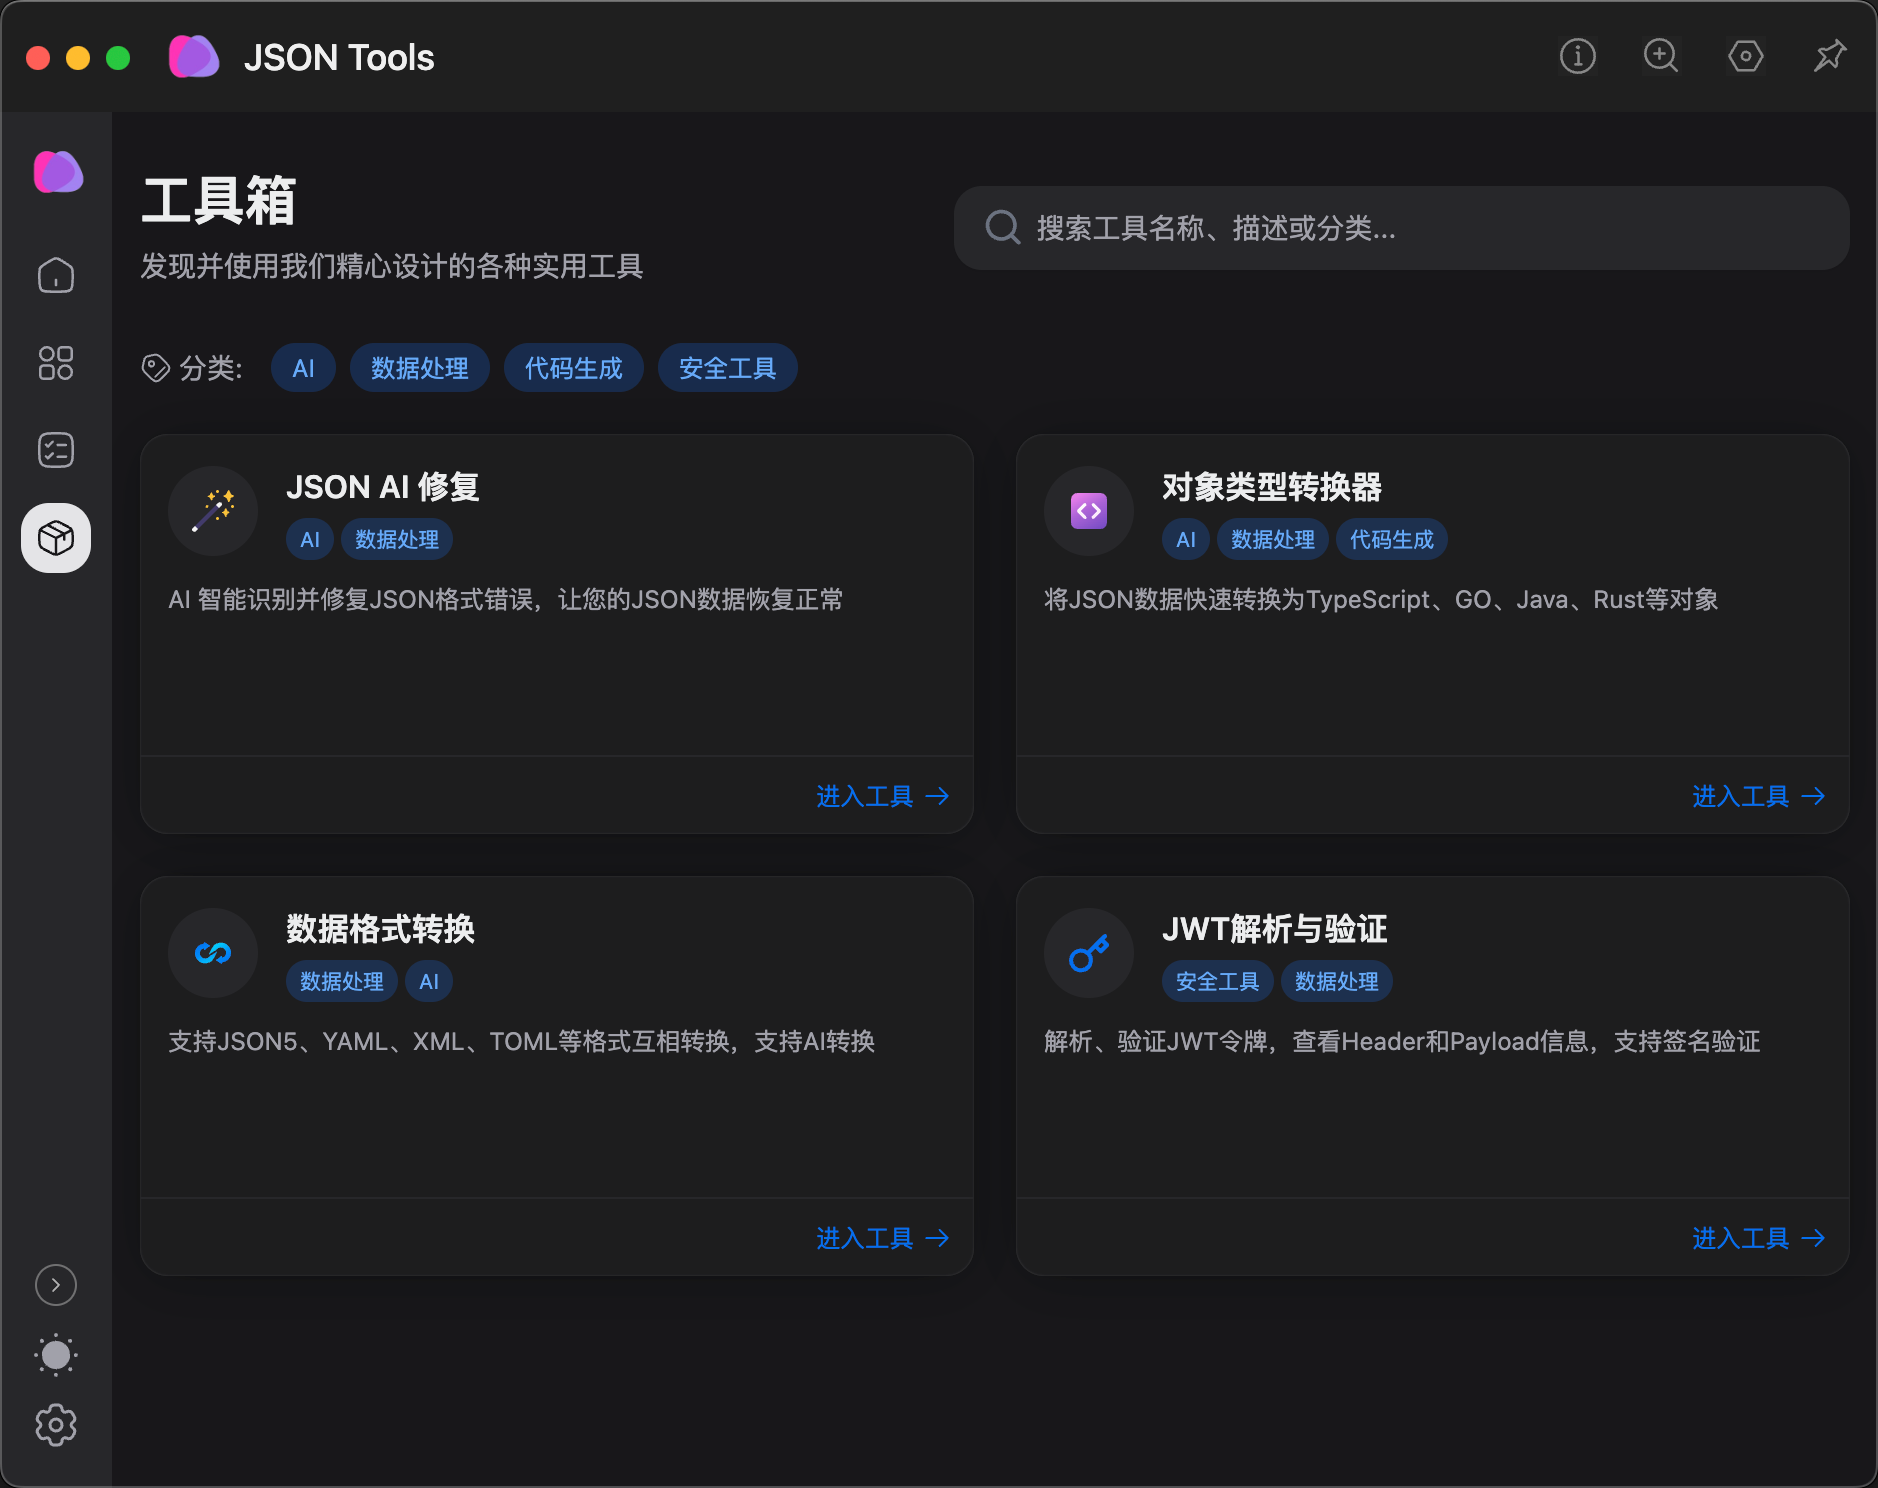
Task: Click the 数据格式转换 card title
Action: click(381, 929)
